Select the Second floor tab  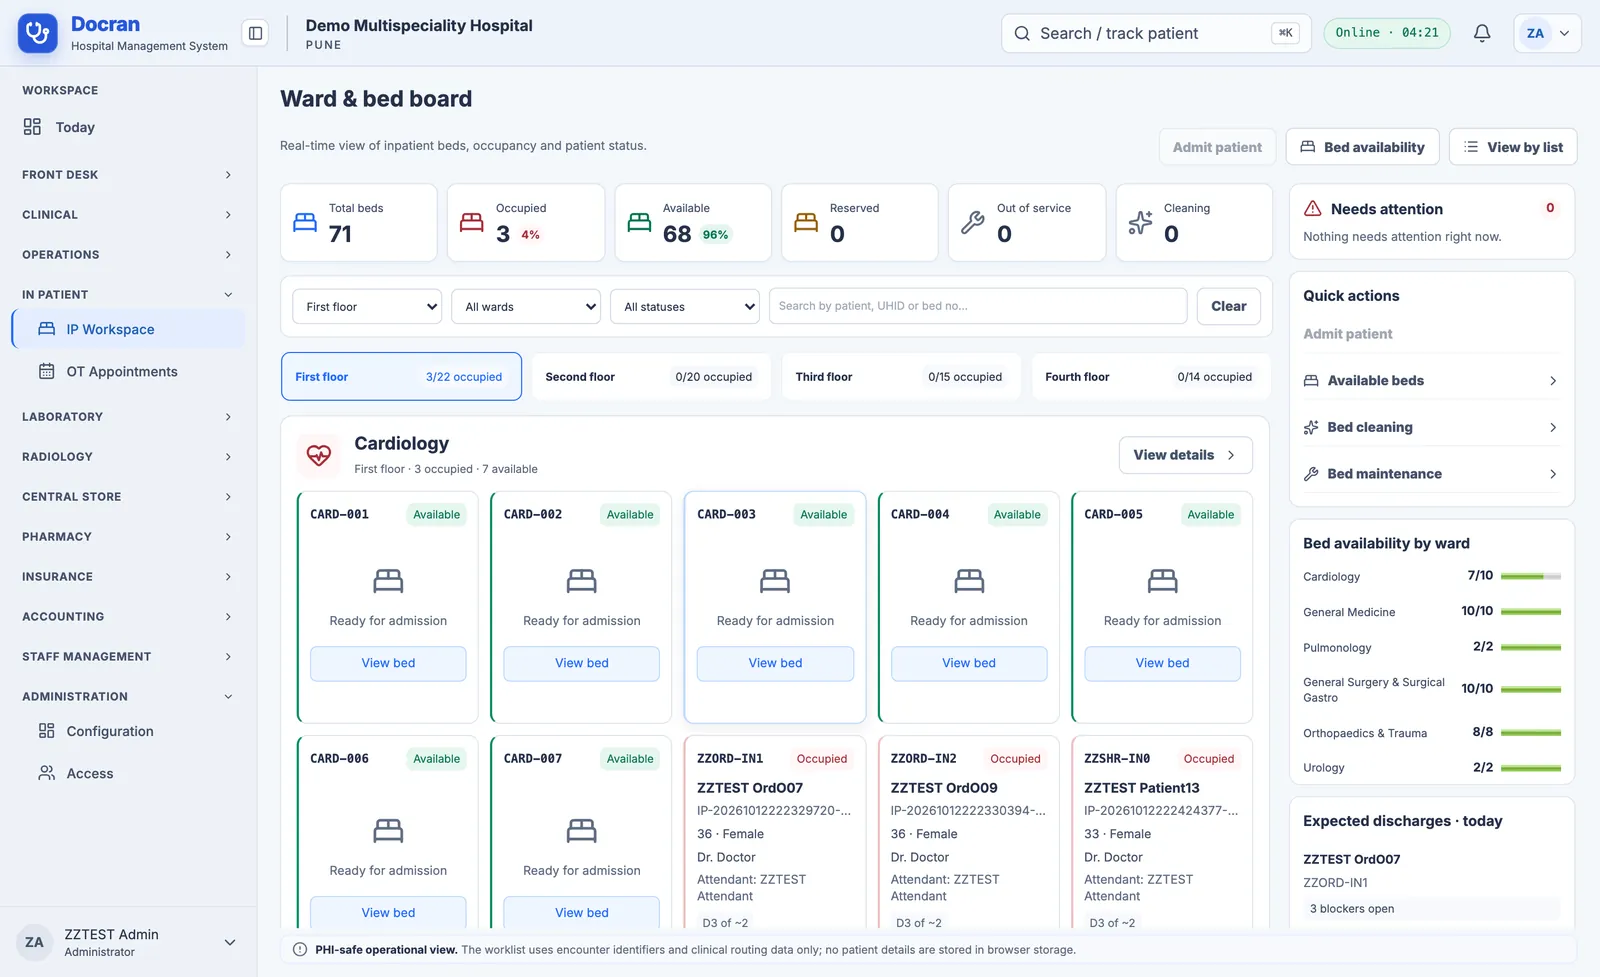(651, 377)
